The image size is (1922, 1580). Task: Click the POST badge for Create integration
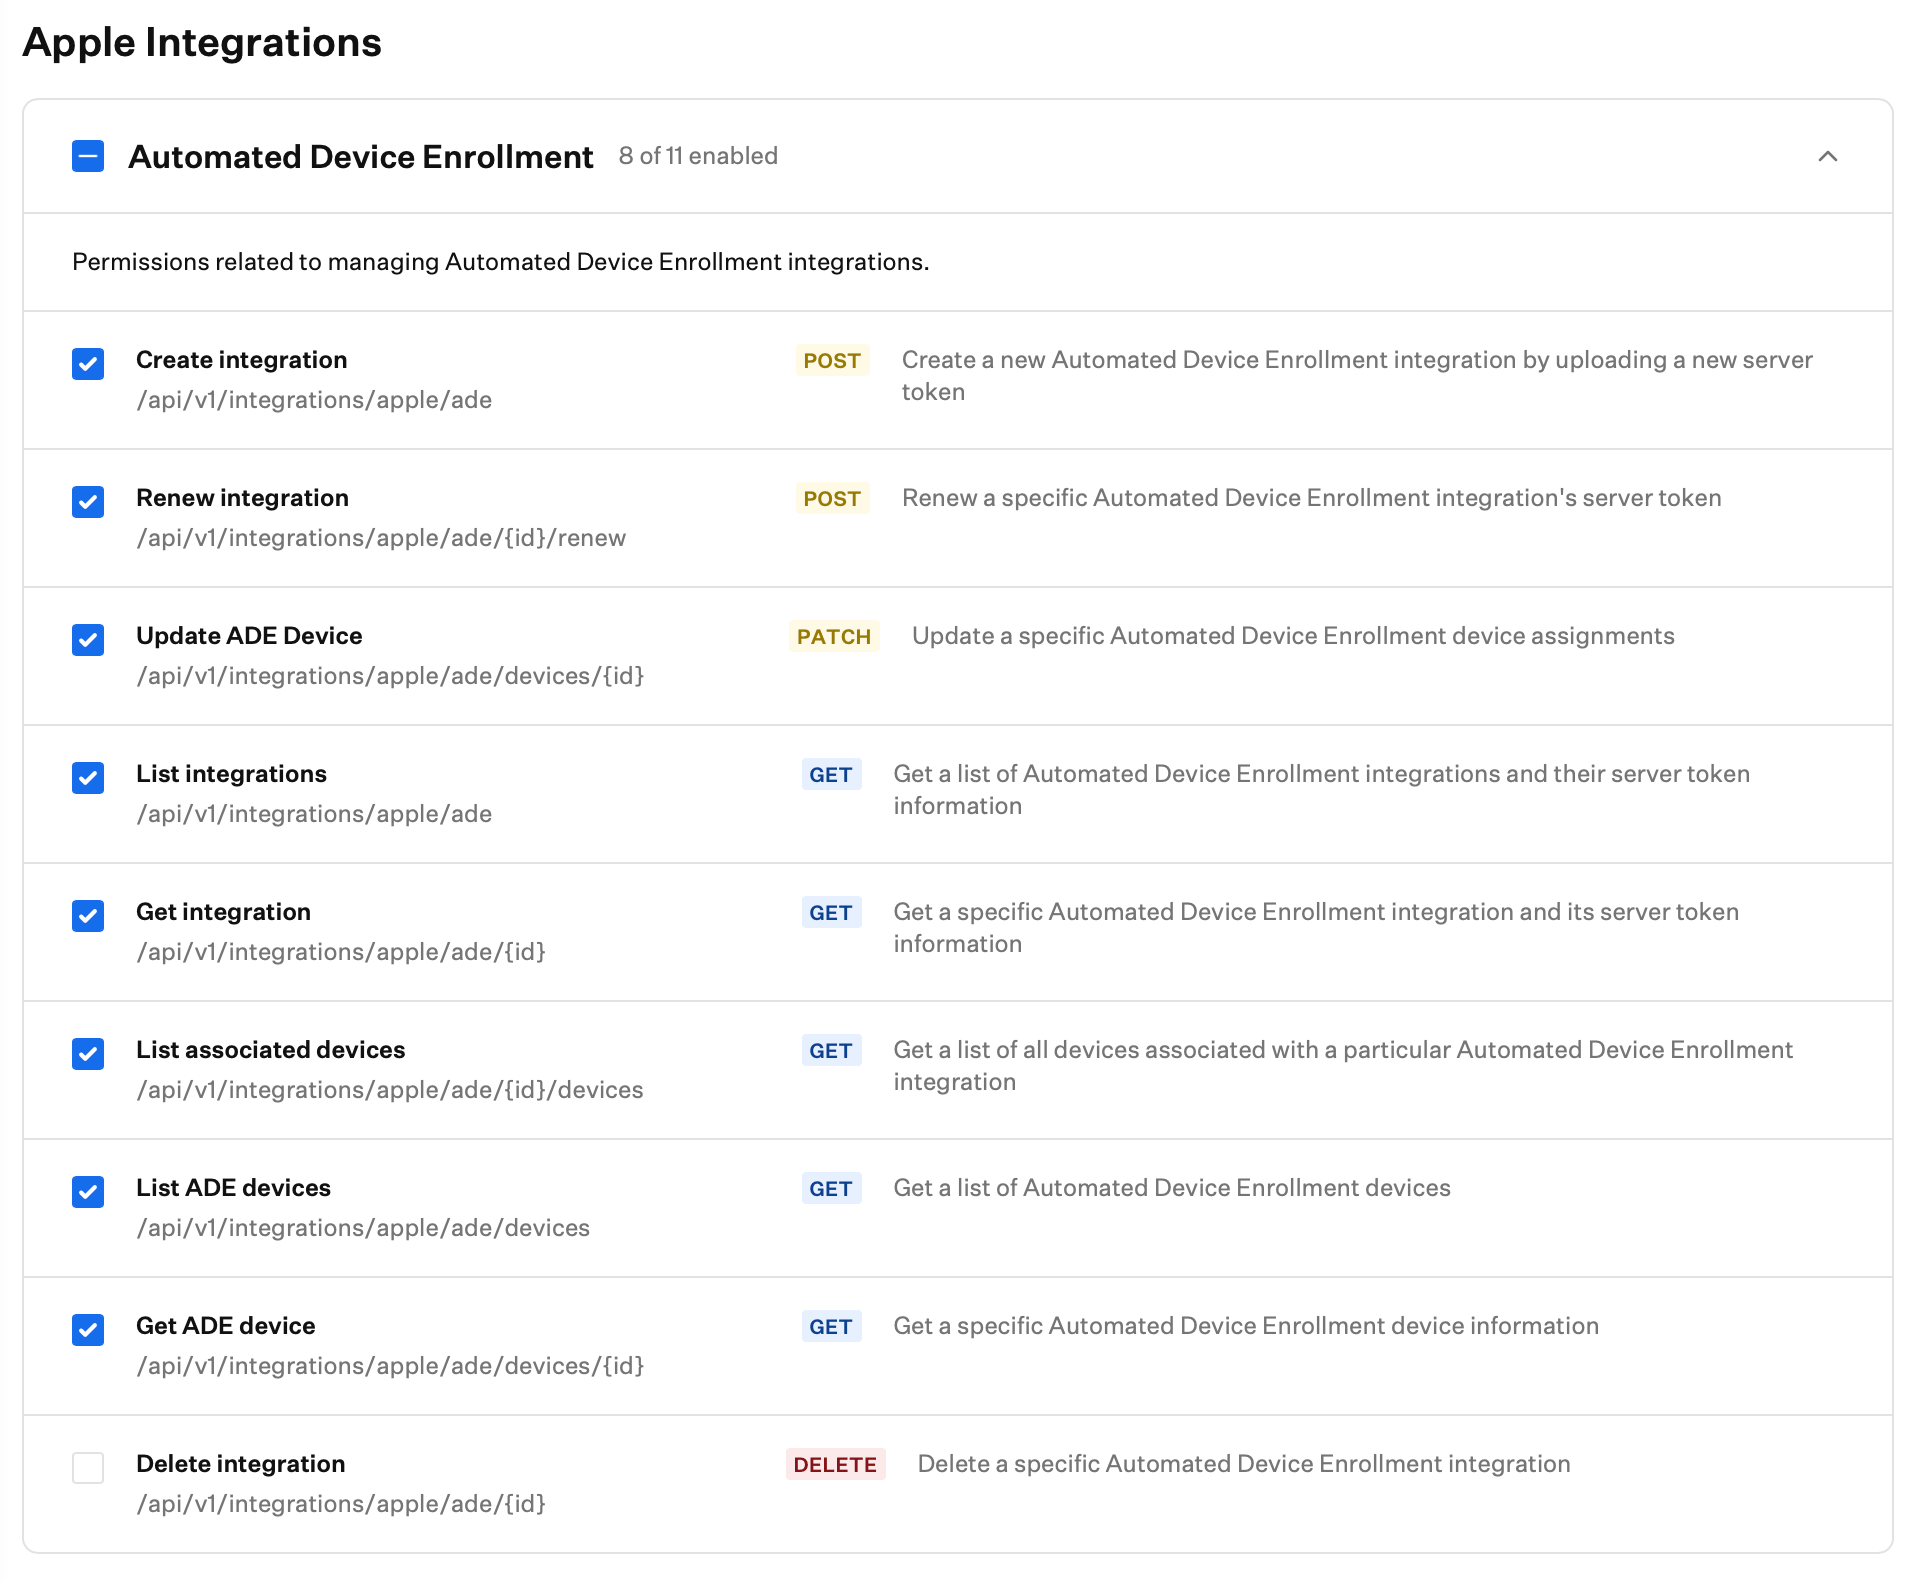(832, 361)
